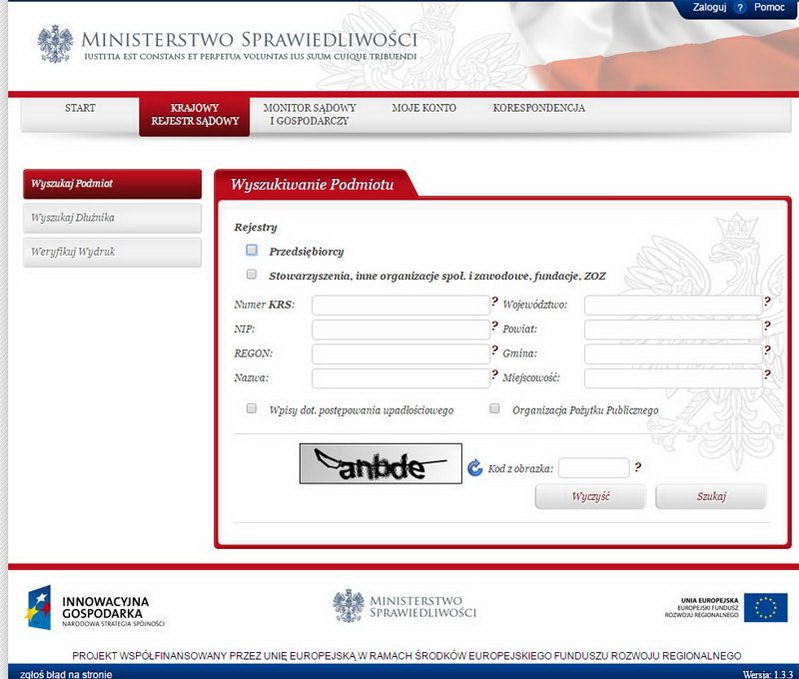Focus the Numer KRS input field
The width and height of the screenshot is (799, 679).
(401, 305)
